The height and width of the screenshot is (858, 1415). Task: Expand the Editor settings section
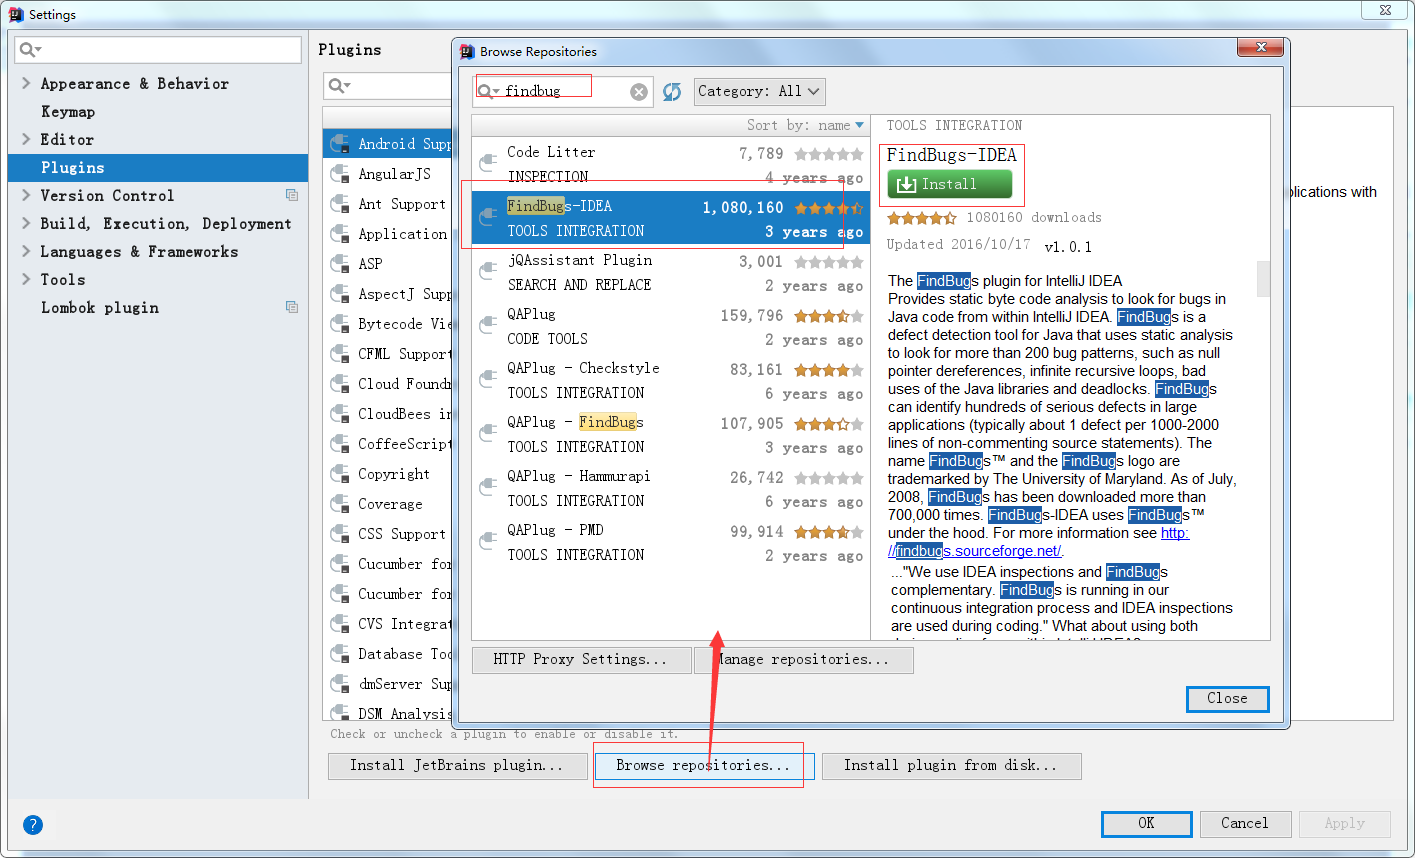tap(26, 139)
